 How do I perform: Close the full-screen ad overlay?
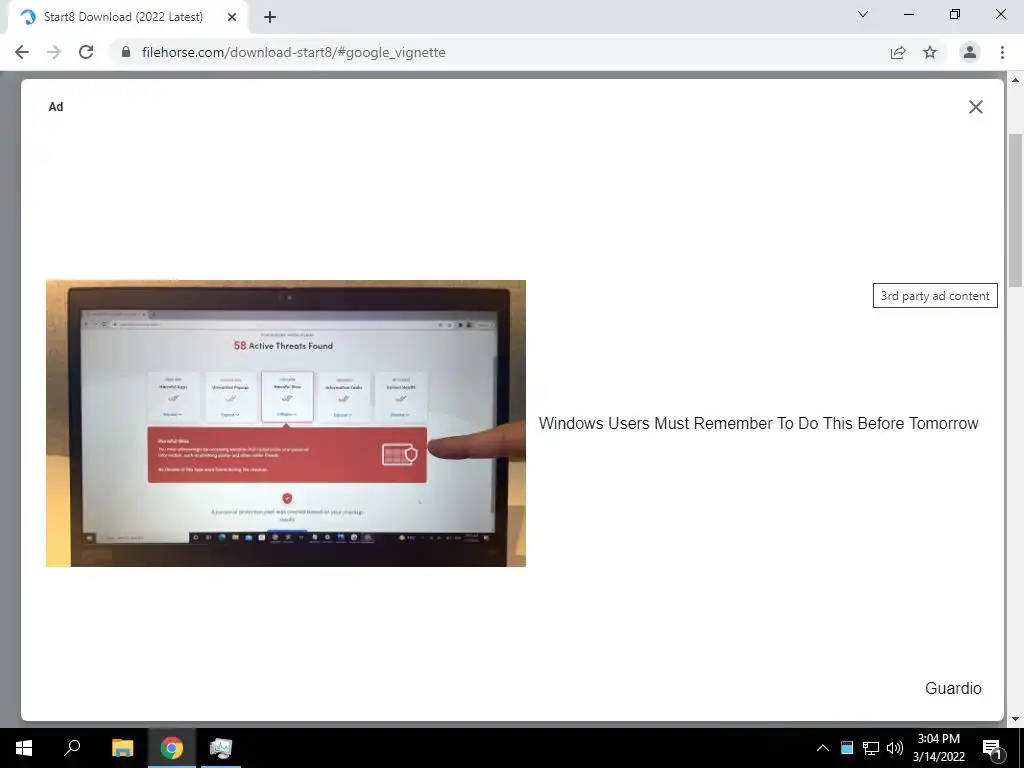(976, 107)
